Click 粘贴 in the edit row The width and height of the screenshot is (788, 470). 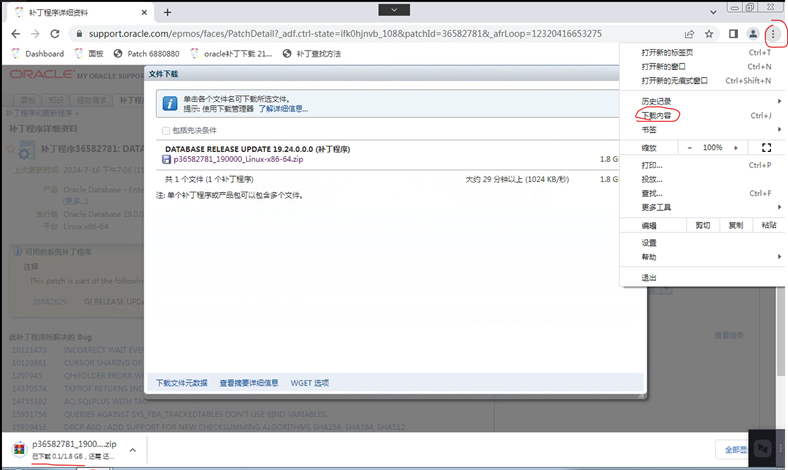768,225
